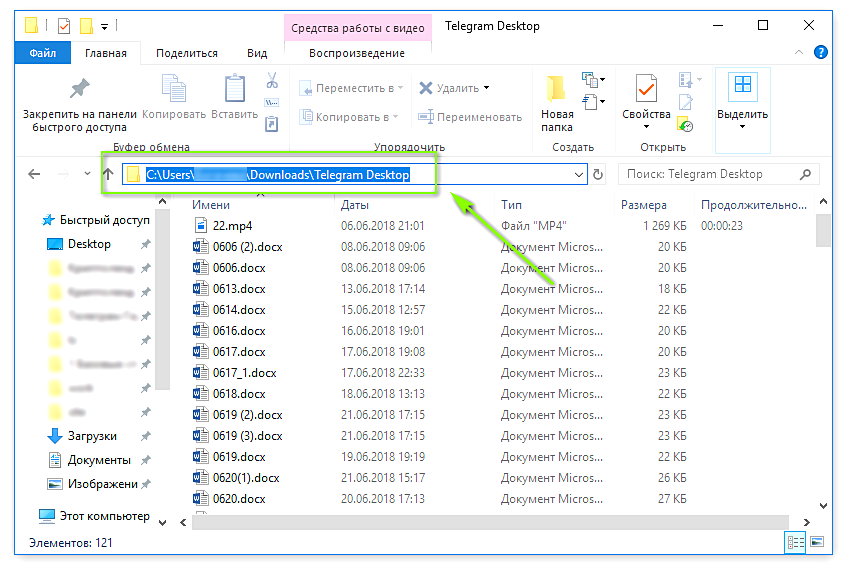Sort by Имени column header
The height and width of the screenshot is (575, 842).
point(210,205)
